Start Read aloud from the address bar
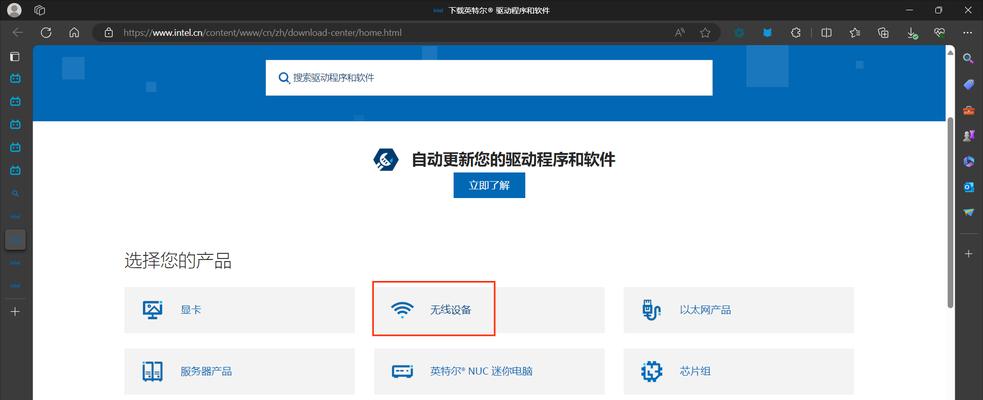 [x=680, y=33]
